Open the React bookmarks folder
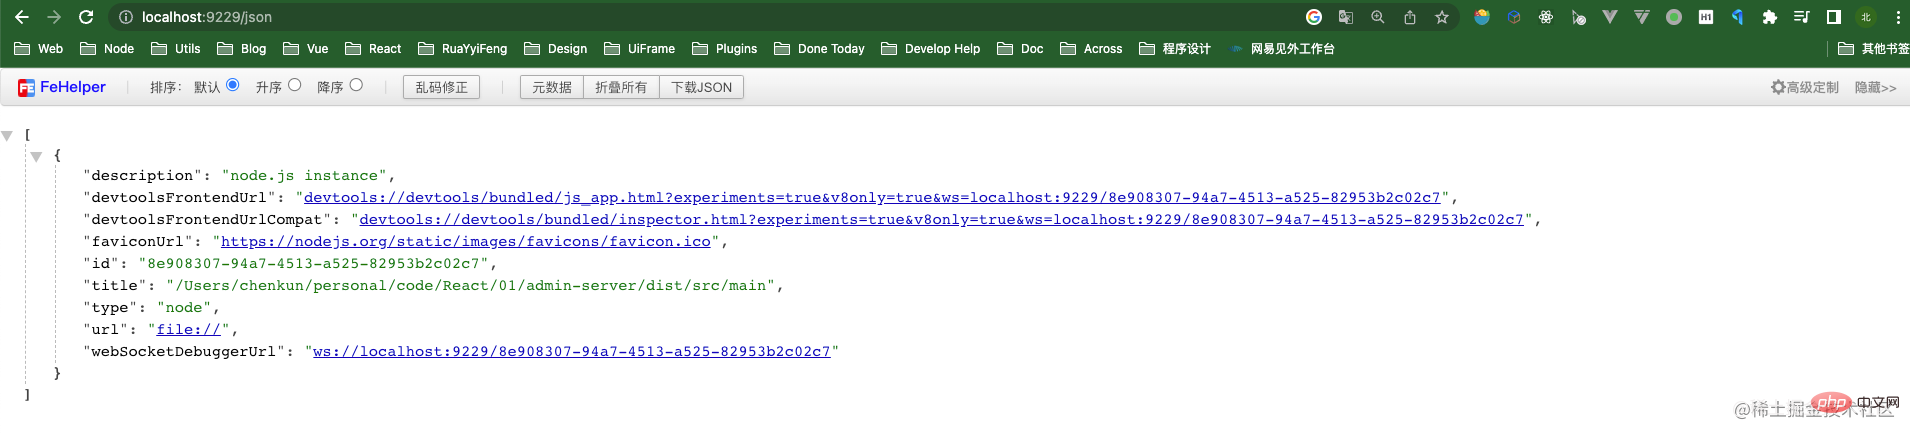The image size is (1910, 435). [373, 49]
